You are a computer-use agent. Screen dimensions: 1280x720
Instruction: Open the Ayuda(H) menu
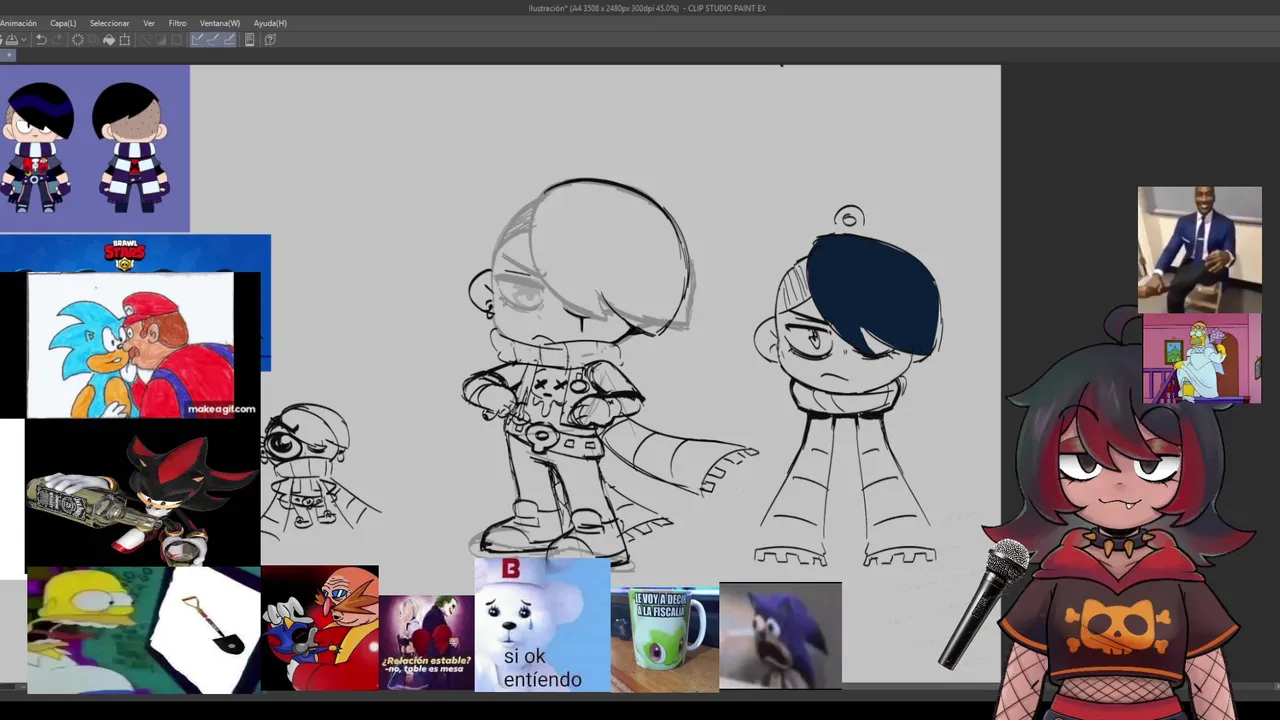(x=270, y=23)
